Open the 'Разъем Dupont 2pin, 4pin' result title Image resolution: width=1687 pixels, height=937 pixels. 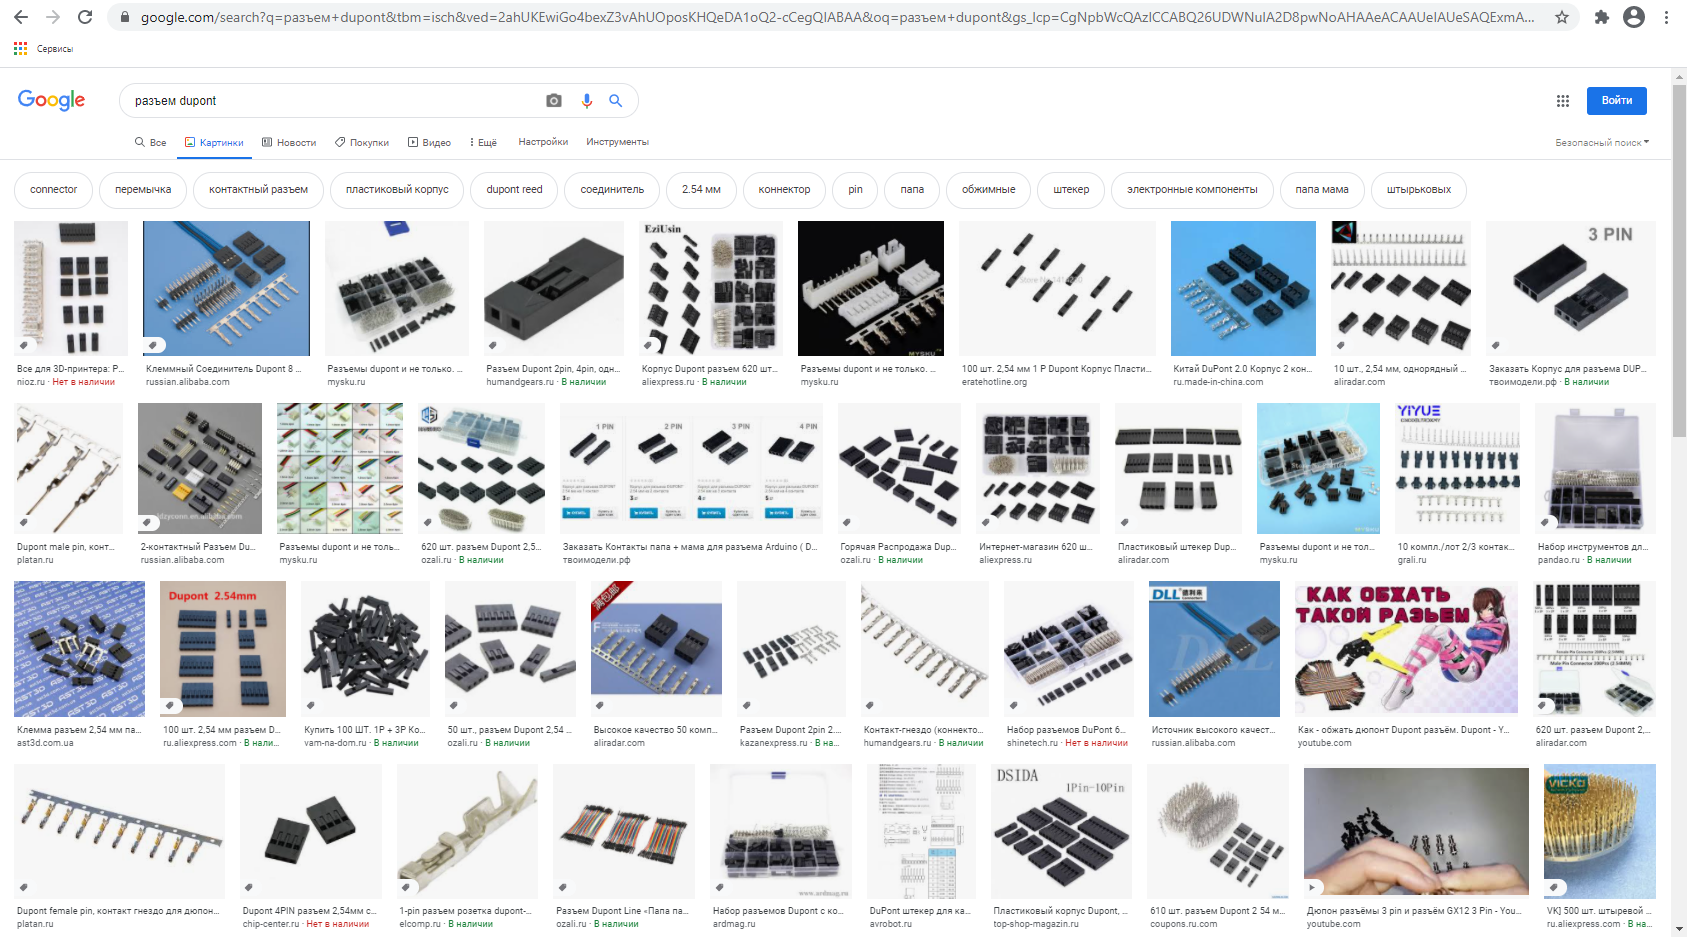pyautogui.click(x=553, y=369)
